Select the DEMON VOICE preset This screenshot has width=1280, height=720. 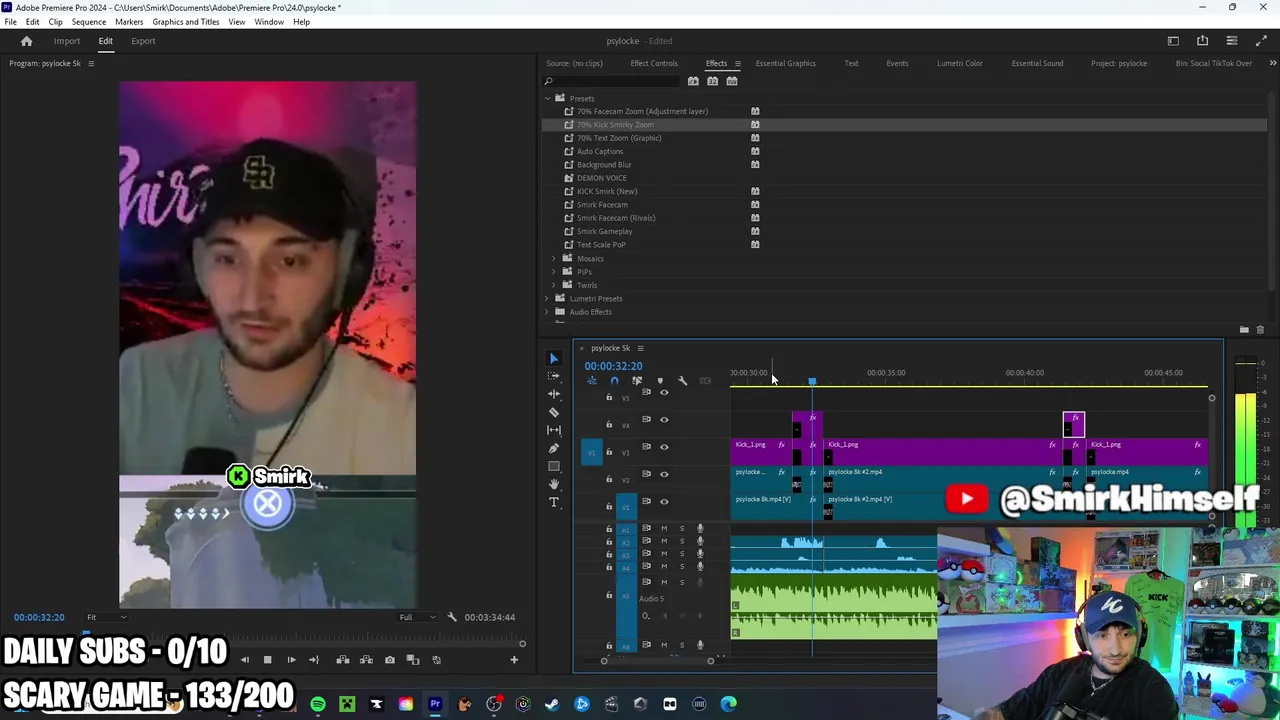(602, 178)
